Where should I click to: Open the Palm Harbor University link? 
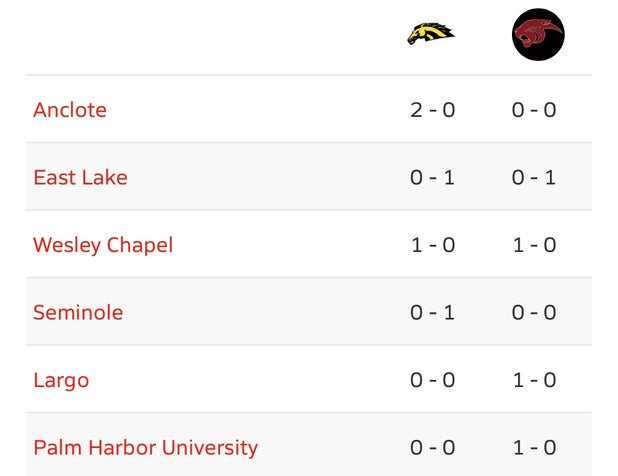pos(145,448)
